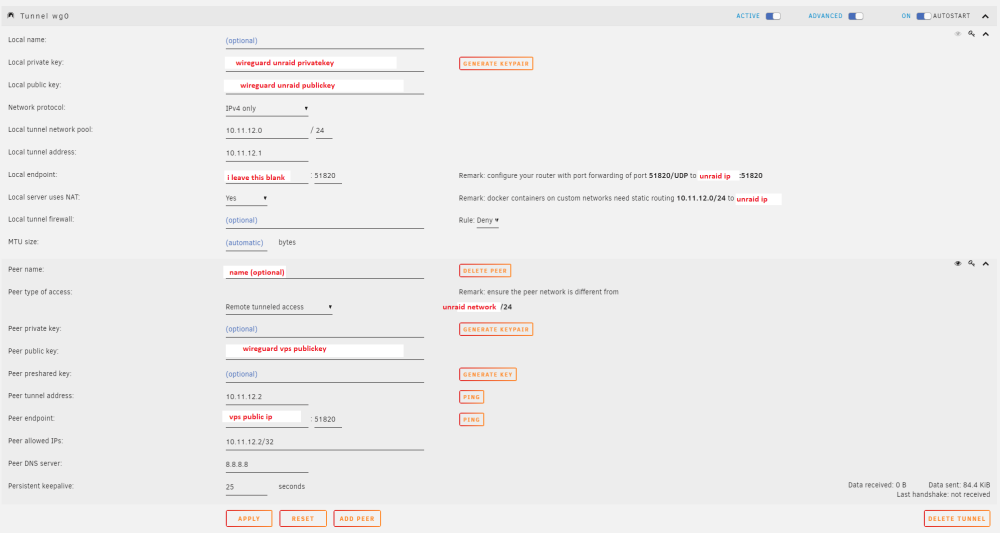The width and height of the screenshot is (1000, 533).
Task: Click the Peer private key field
Action: point(324,330)
